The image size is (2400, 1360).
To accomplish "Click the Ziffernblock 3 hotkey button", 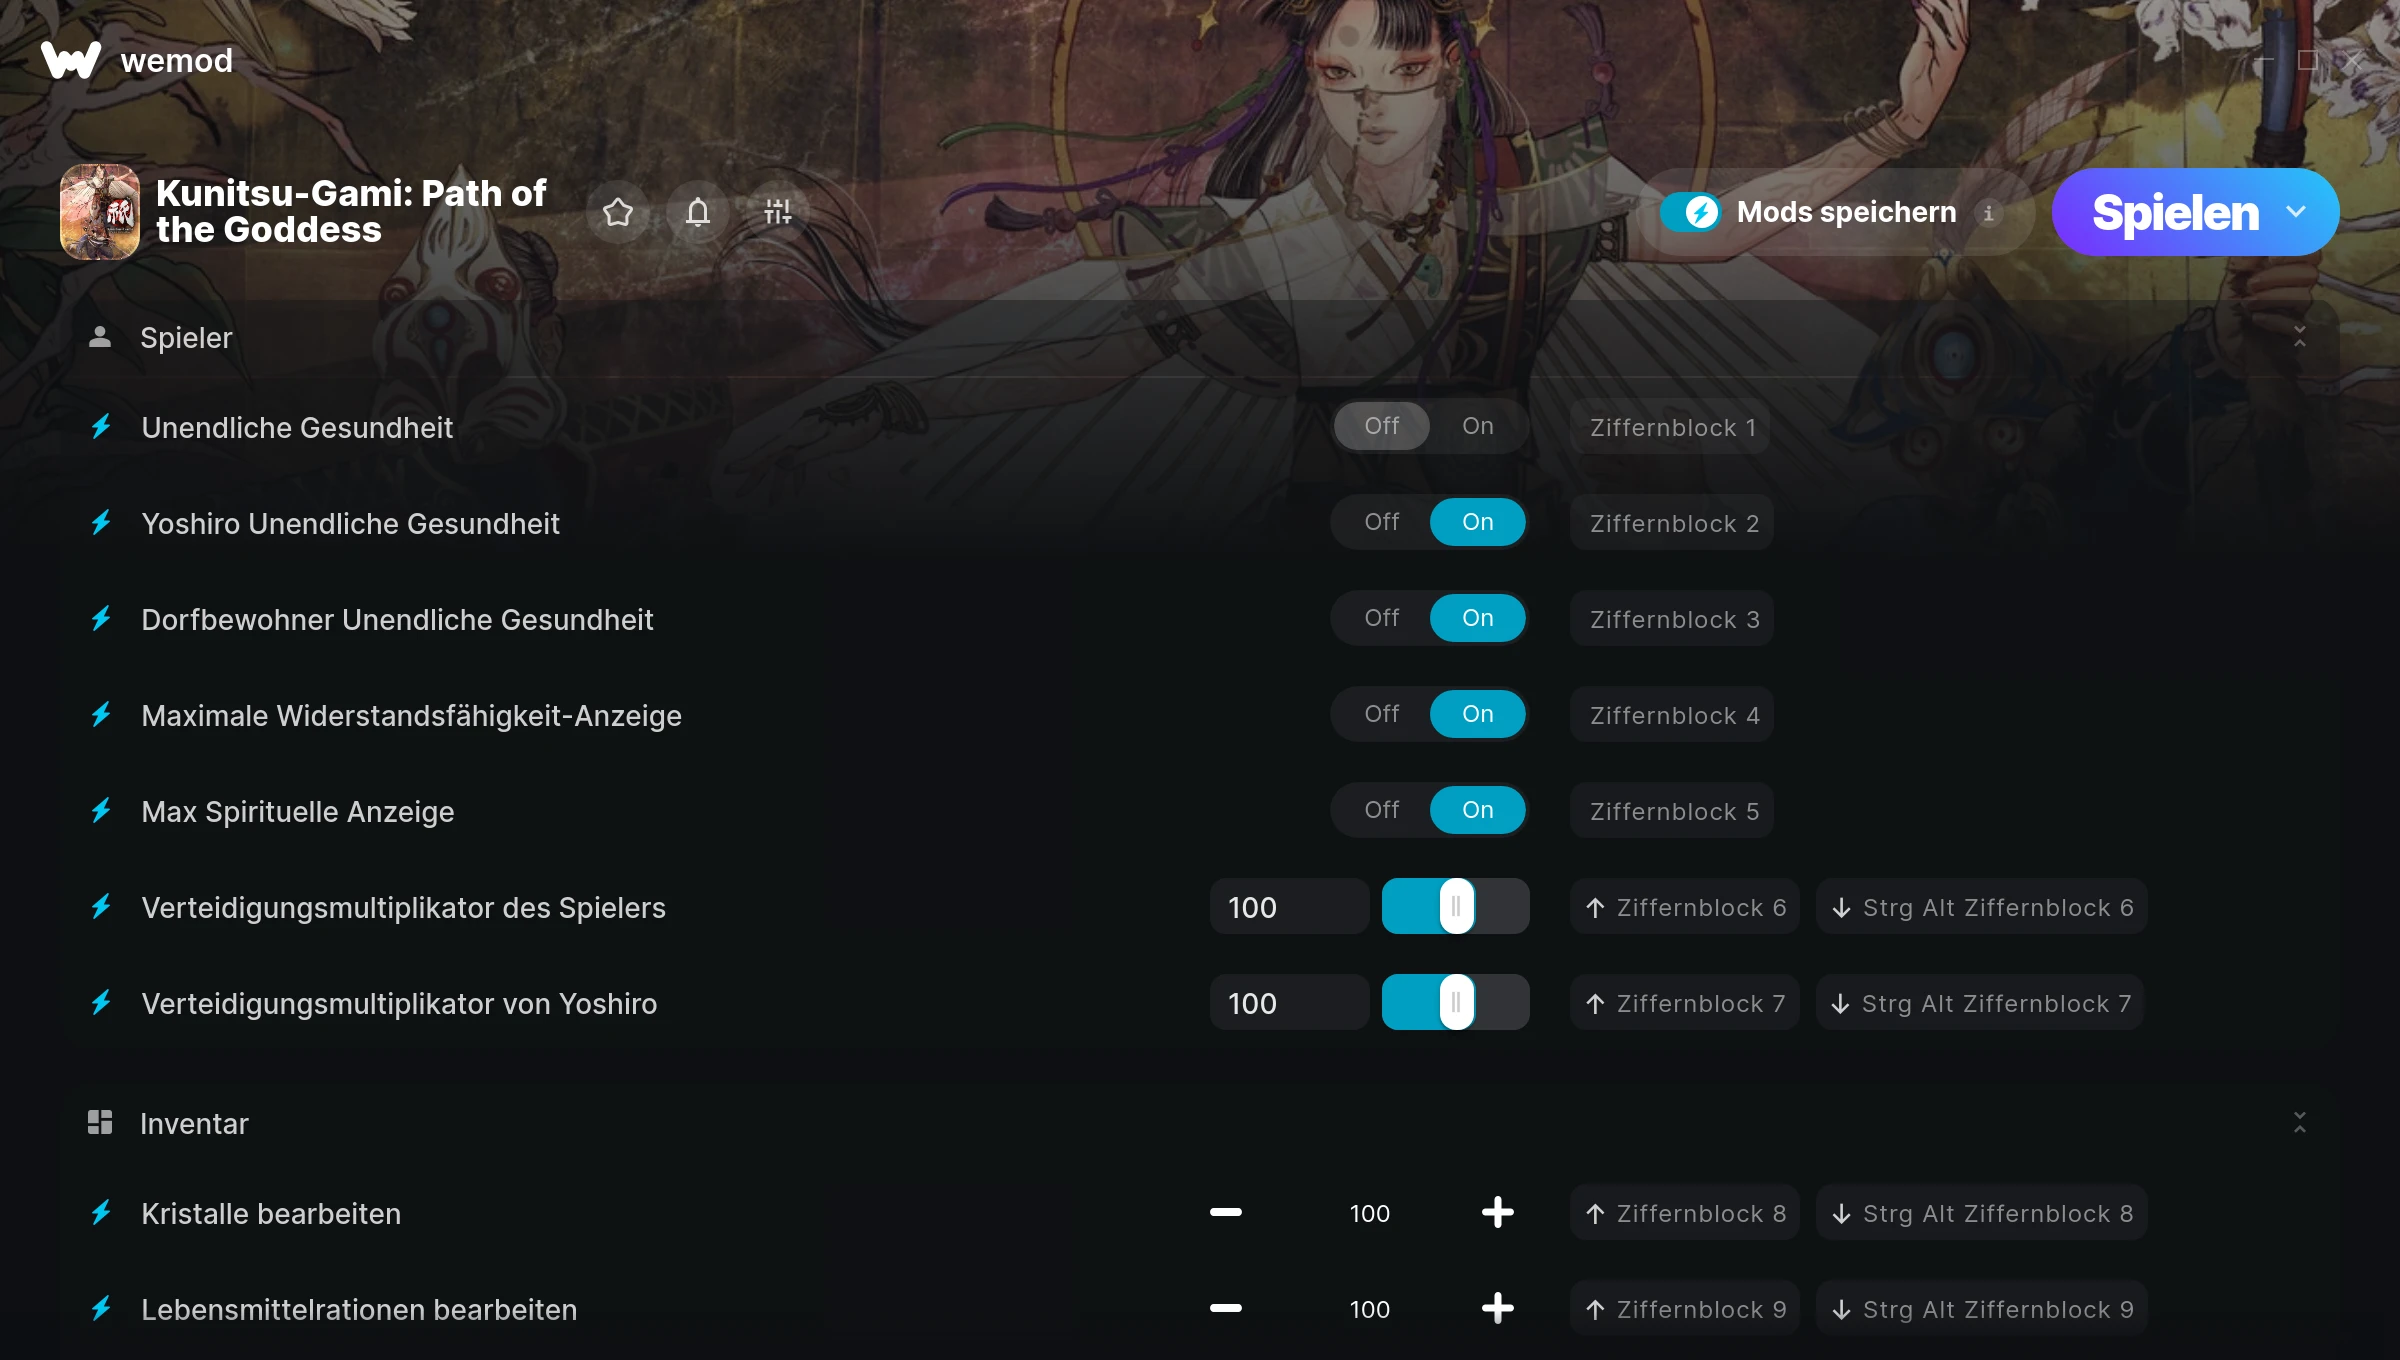I will pyautogui.click(x=1673, y=619).
